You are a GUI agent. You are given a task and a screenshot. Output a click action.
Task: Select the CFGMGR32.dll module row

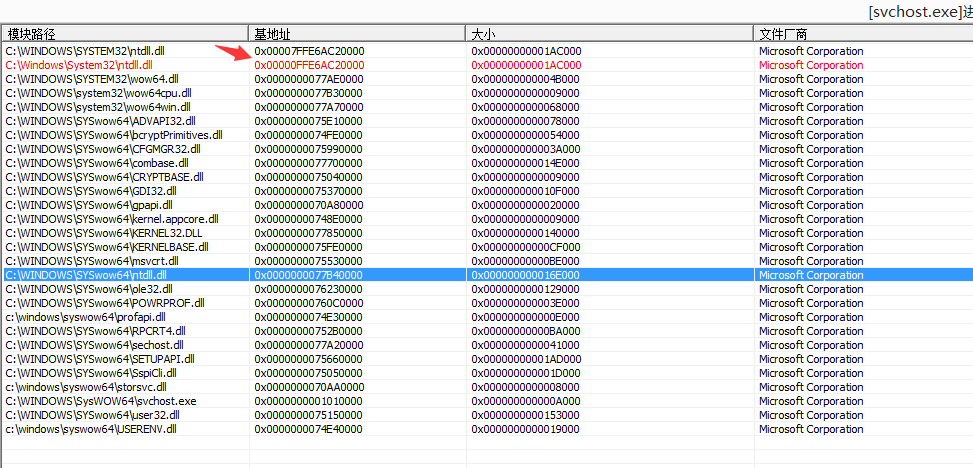(488, 149)
